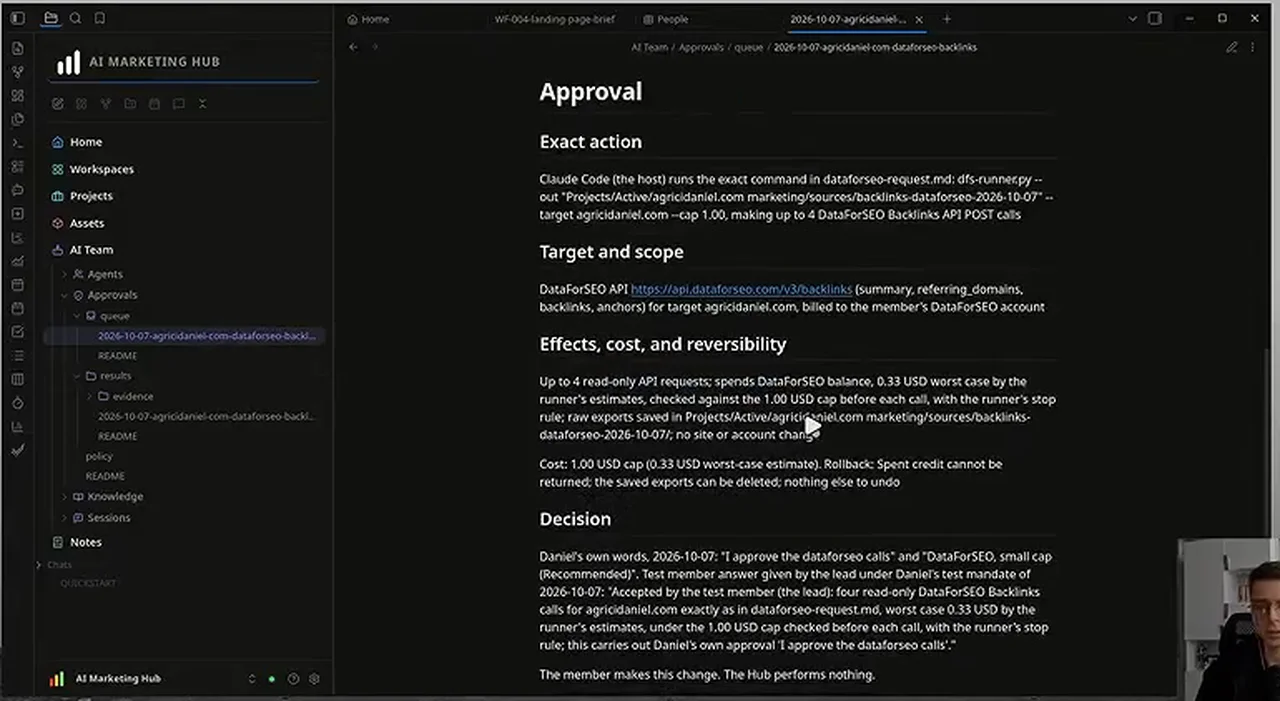
Task: Open the settings gear icon
Action: pos(314,678)
